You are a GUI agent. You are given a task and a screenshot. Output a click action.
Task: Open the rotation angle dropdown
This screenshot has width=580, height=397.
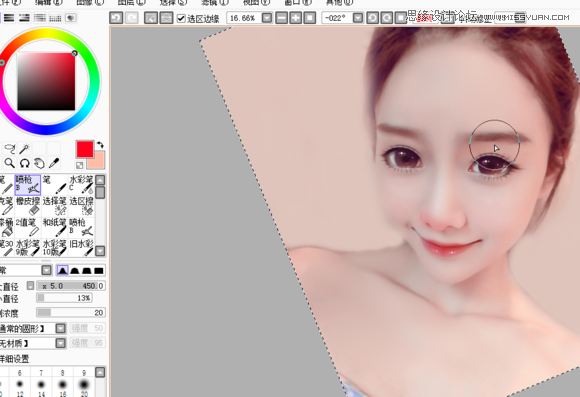pos(358,18)
